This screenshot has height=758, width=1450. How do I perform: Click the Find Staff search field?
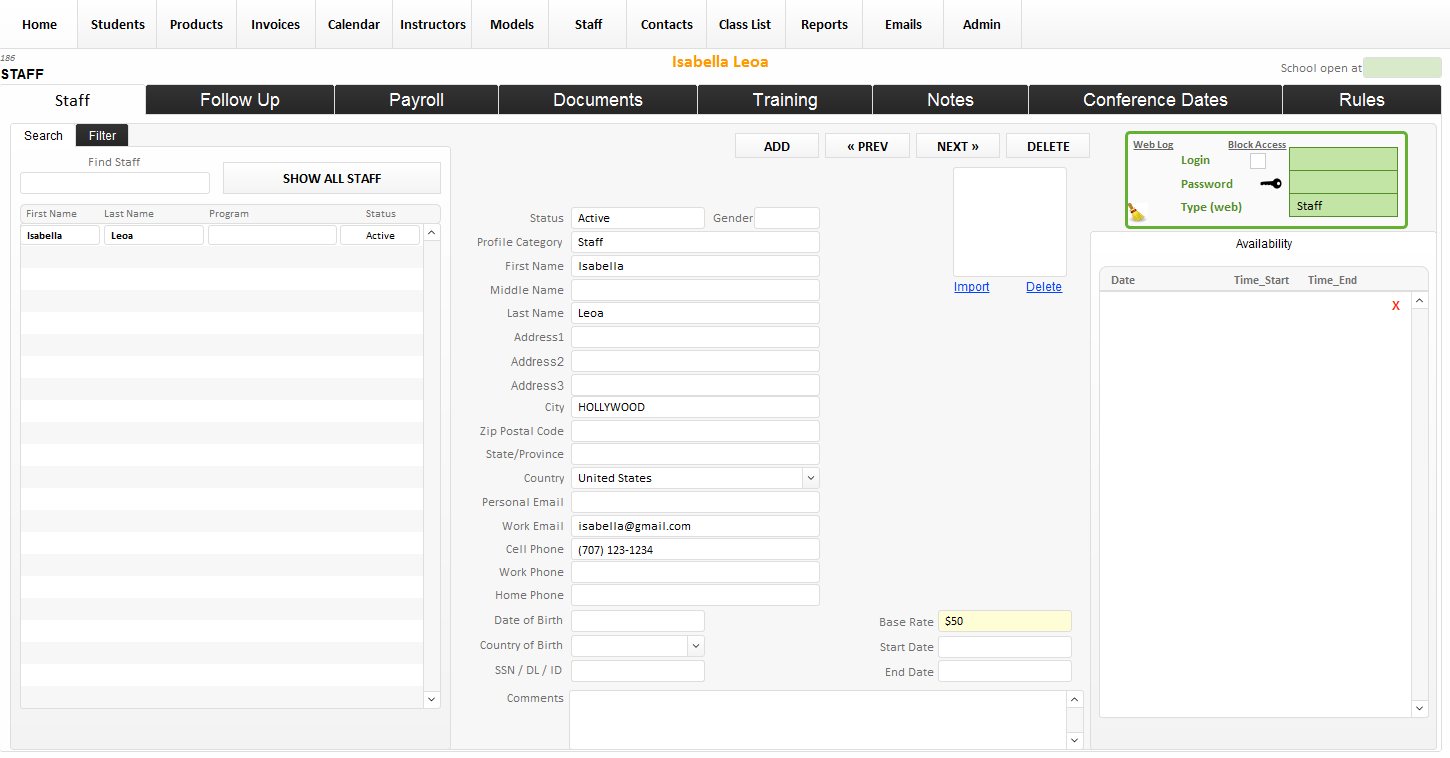tap(115, 183)
